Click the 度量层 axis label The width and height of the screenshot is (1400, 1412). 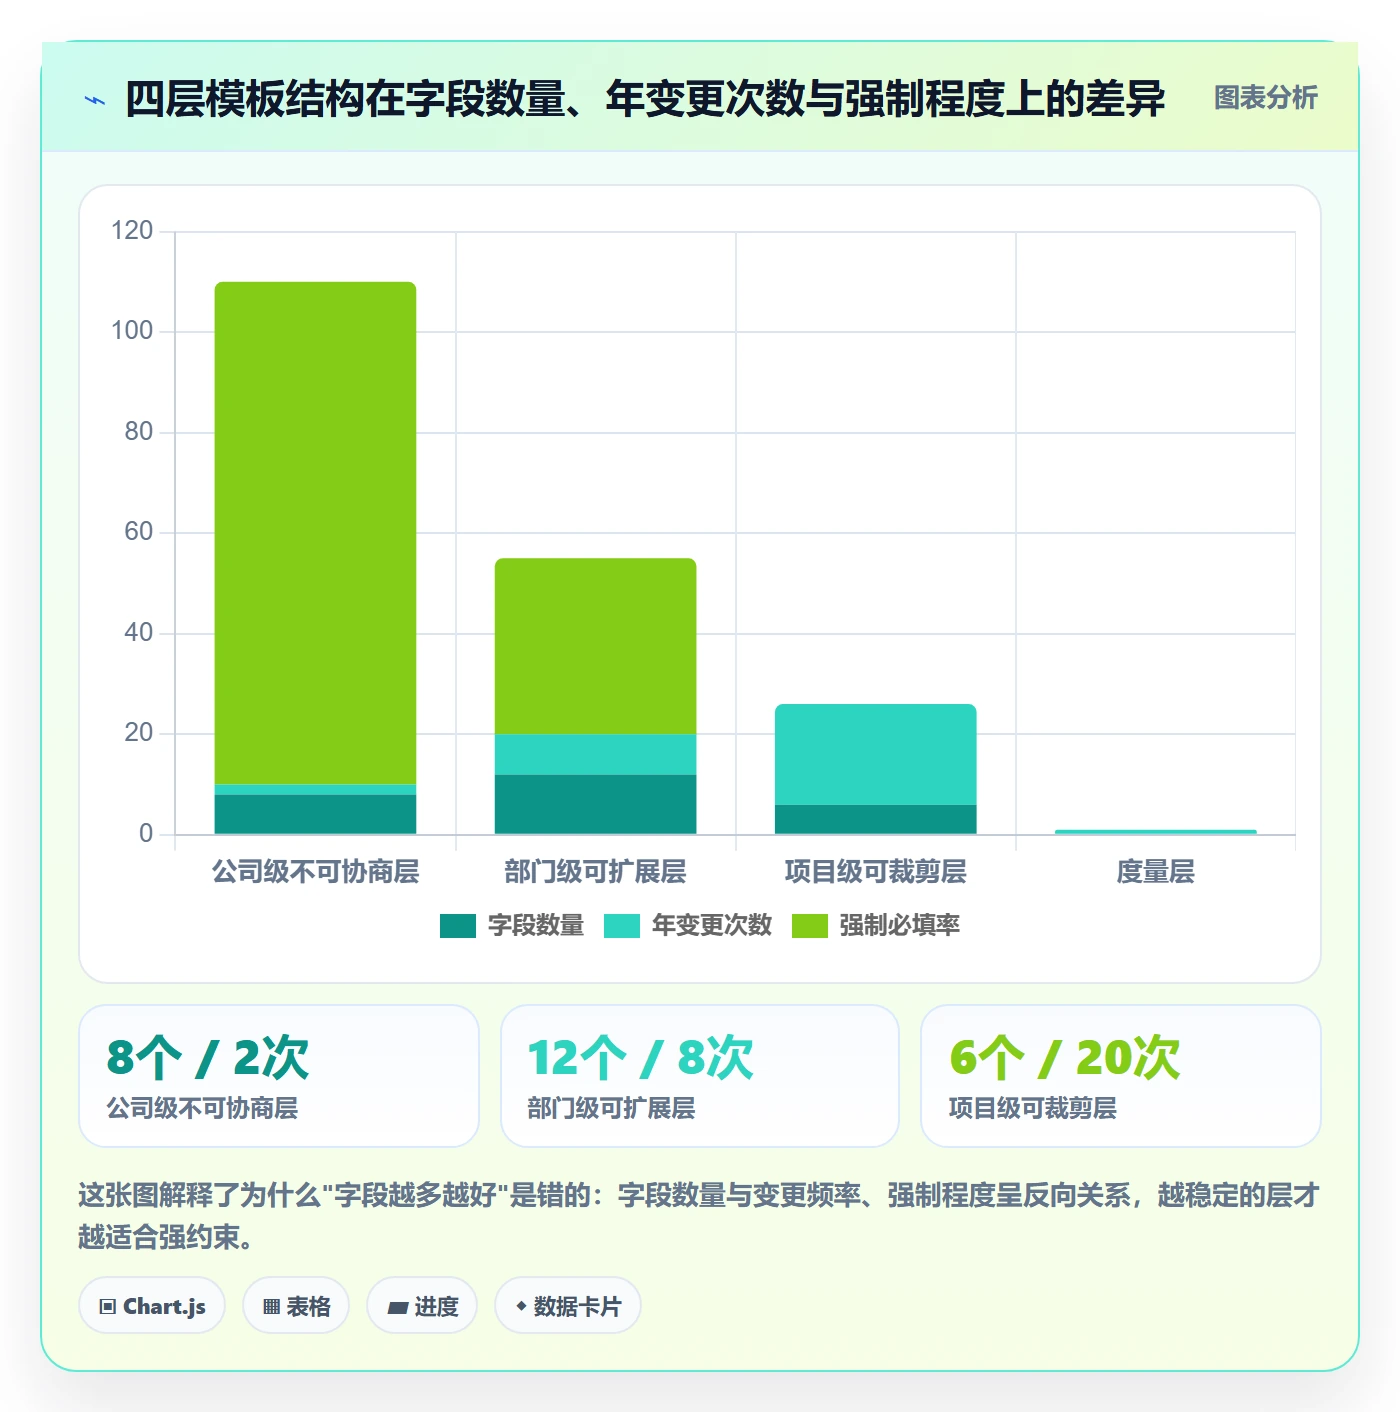click(x=1155, y=872)
